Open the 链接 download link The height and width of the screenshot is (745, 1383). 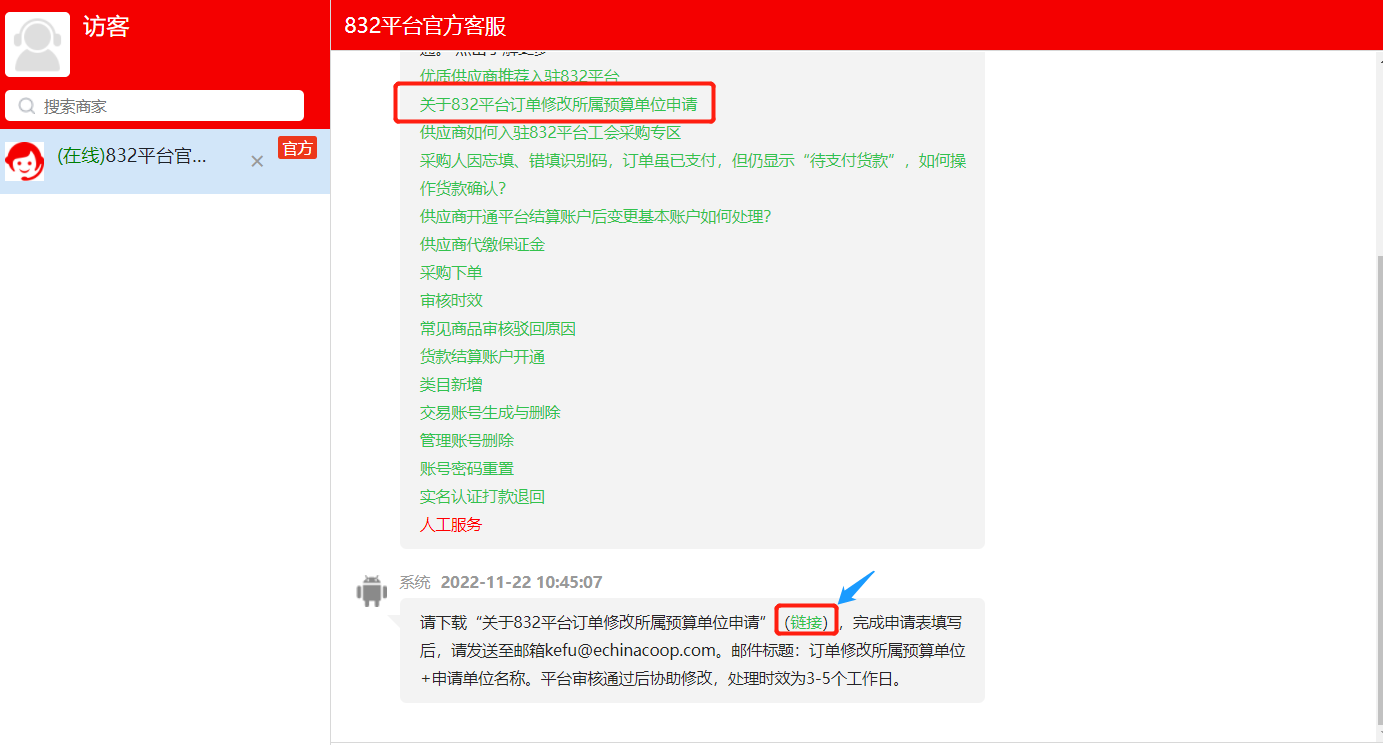pyautogui.click(x=809, y=622)
